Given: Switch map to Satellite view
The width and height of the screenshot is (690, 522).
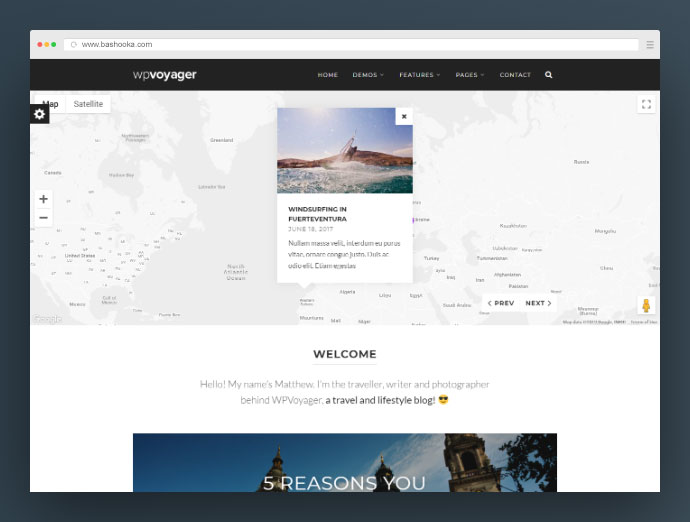Looking at the screenshot, I should tap(88, 104).
